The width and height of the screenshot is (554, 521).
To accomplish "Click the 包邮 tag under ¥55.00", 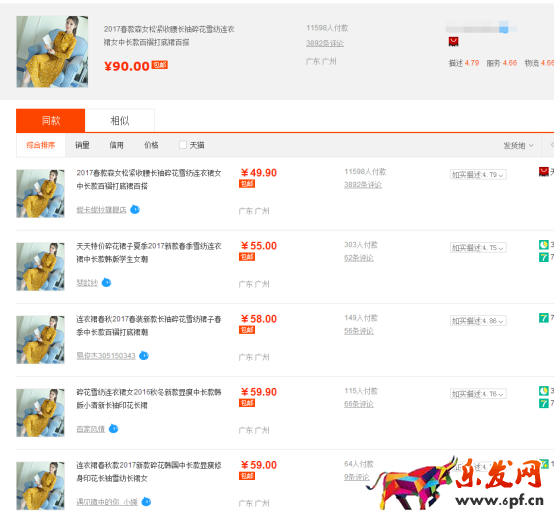I will (247, 257).
